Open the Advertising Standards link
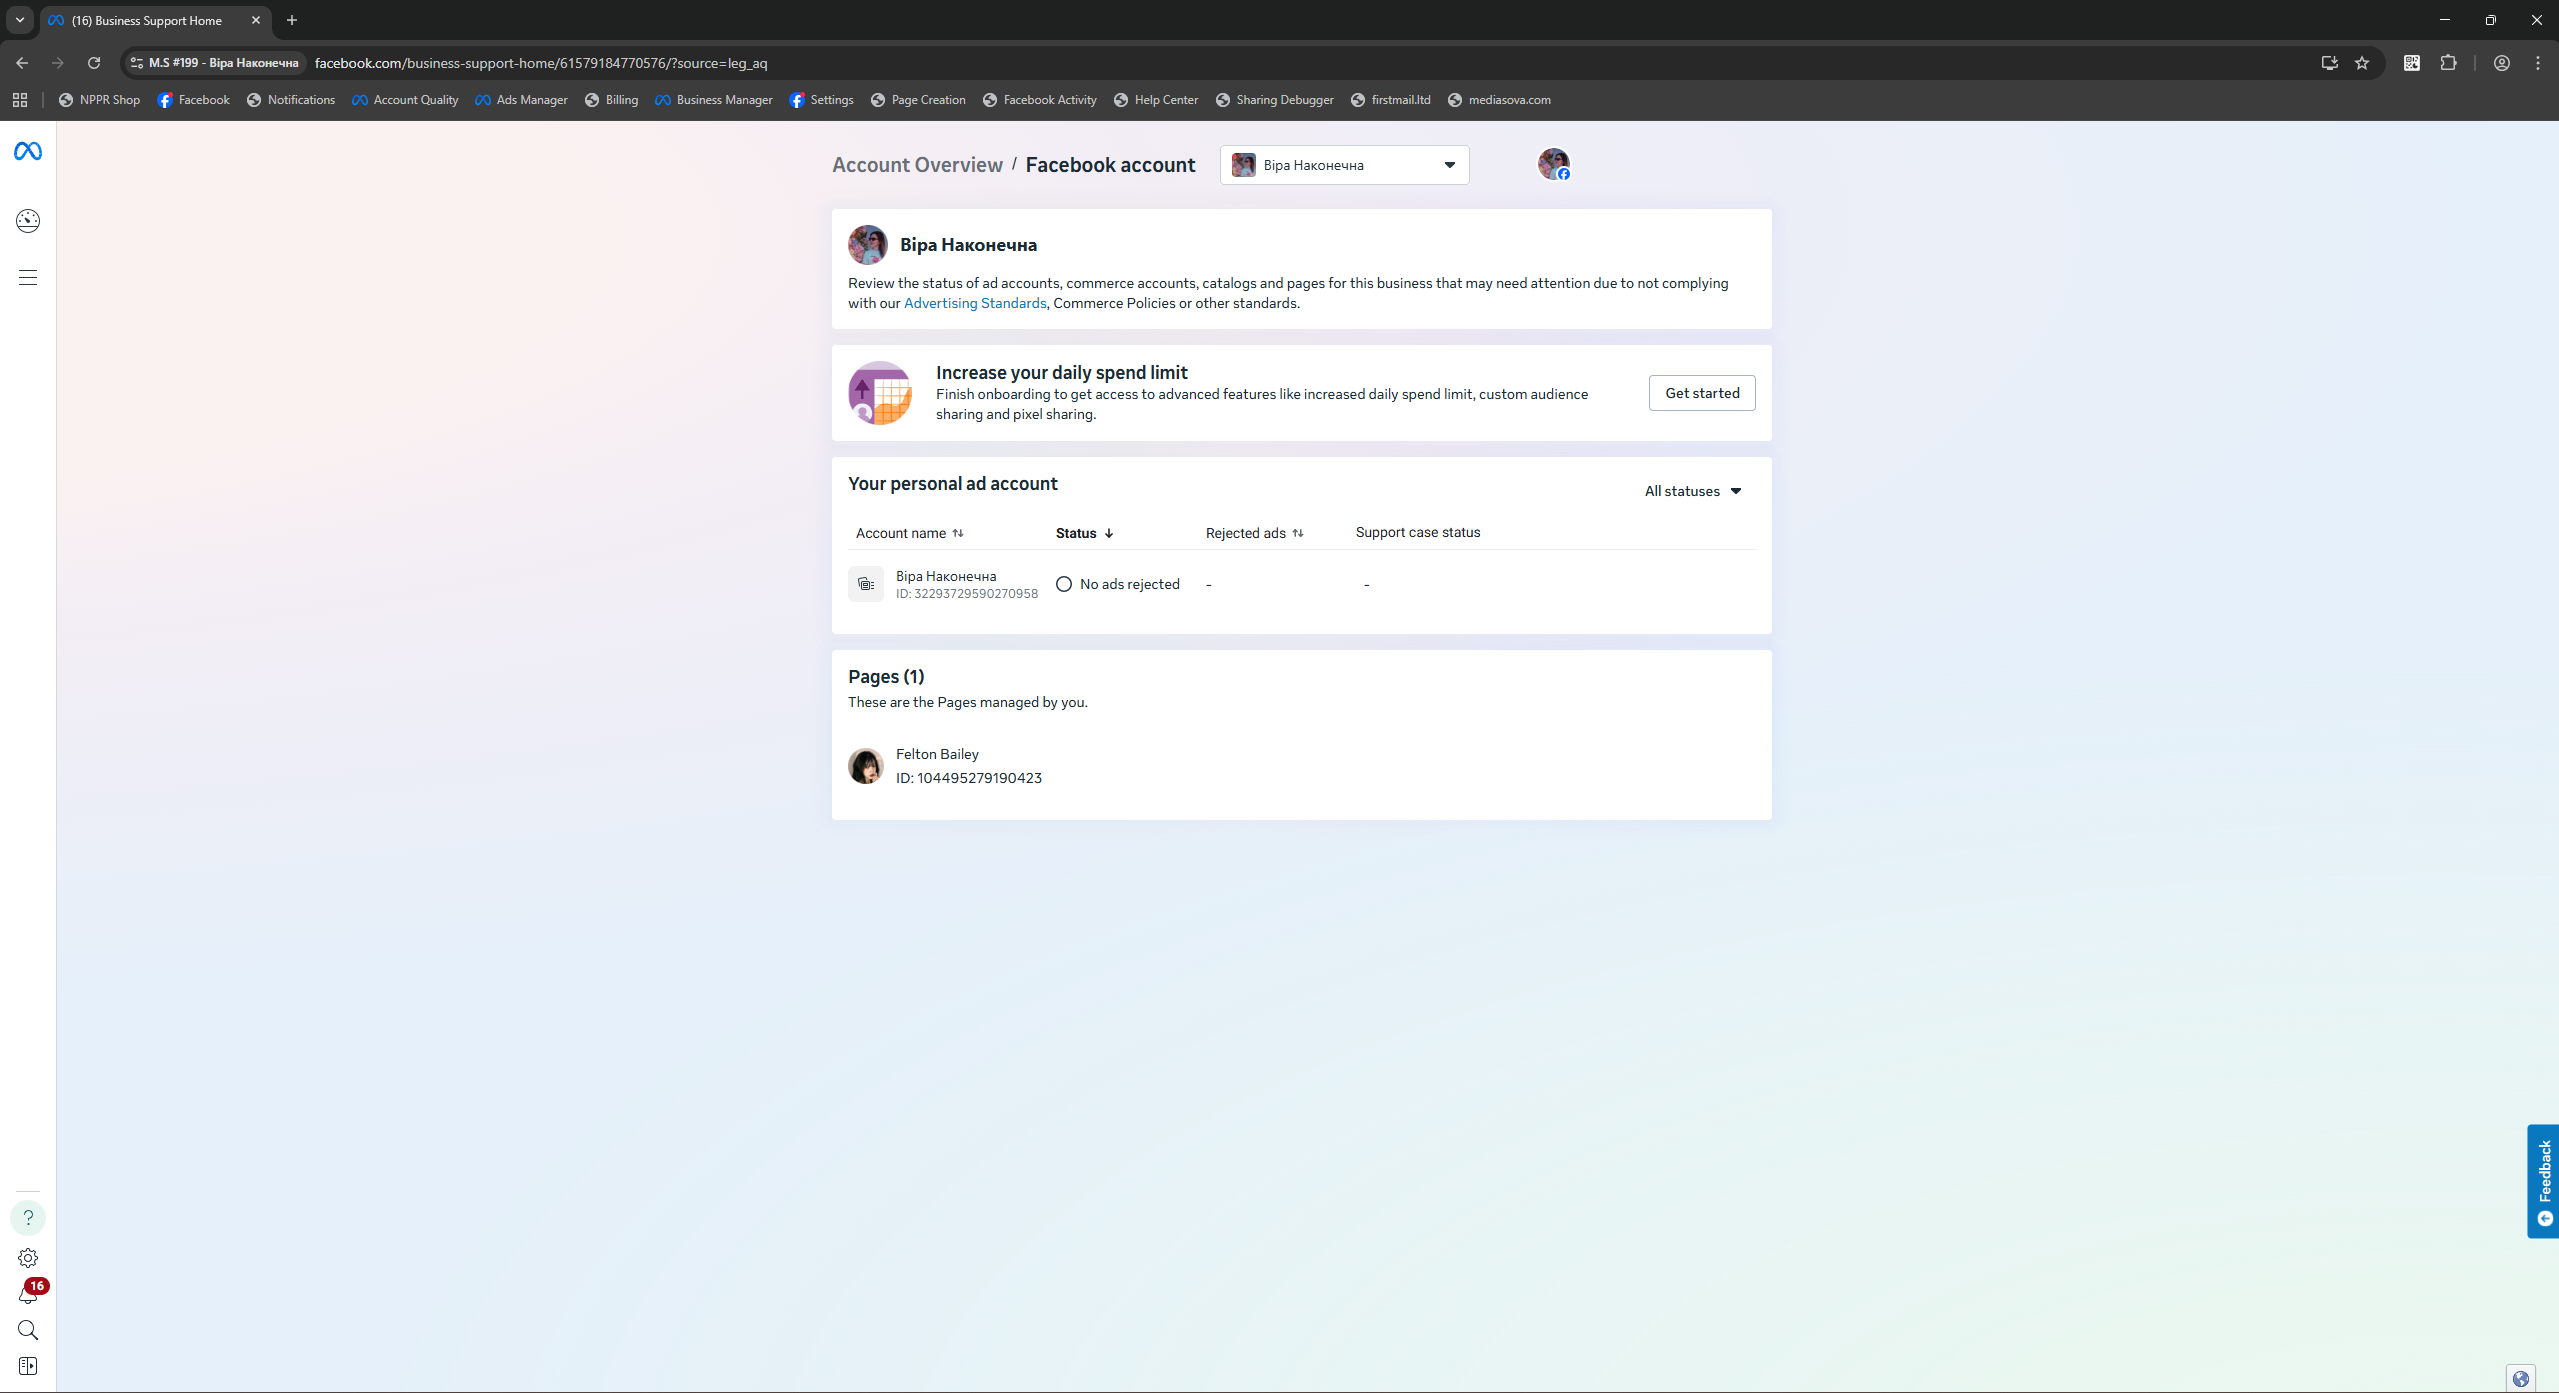Screen dimensions: 2559x1393 tap(974, 303)
